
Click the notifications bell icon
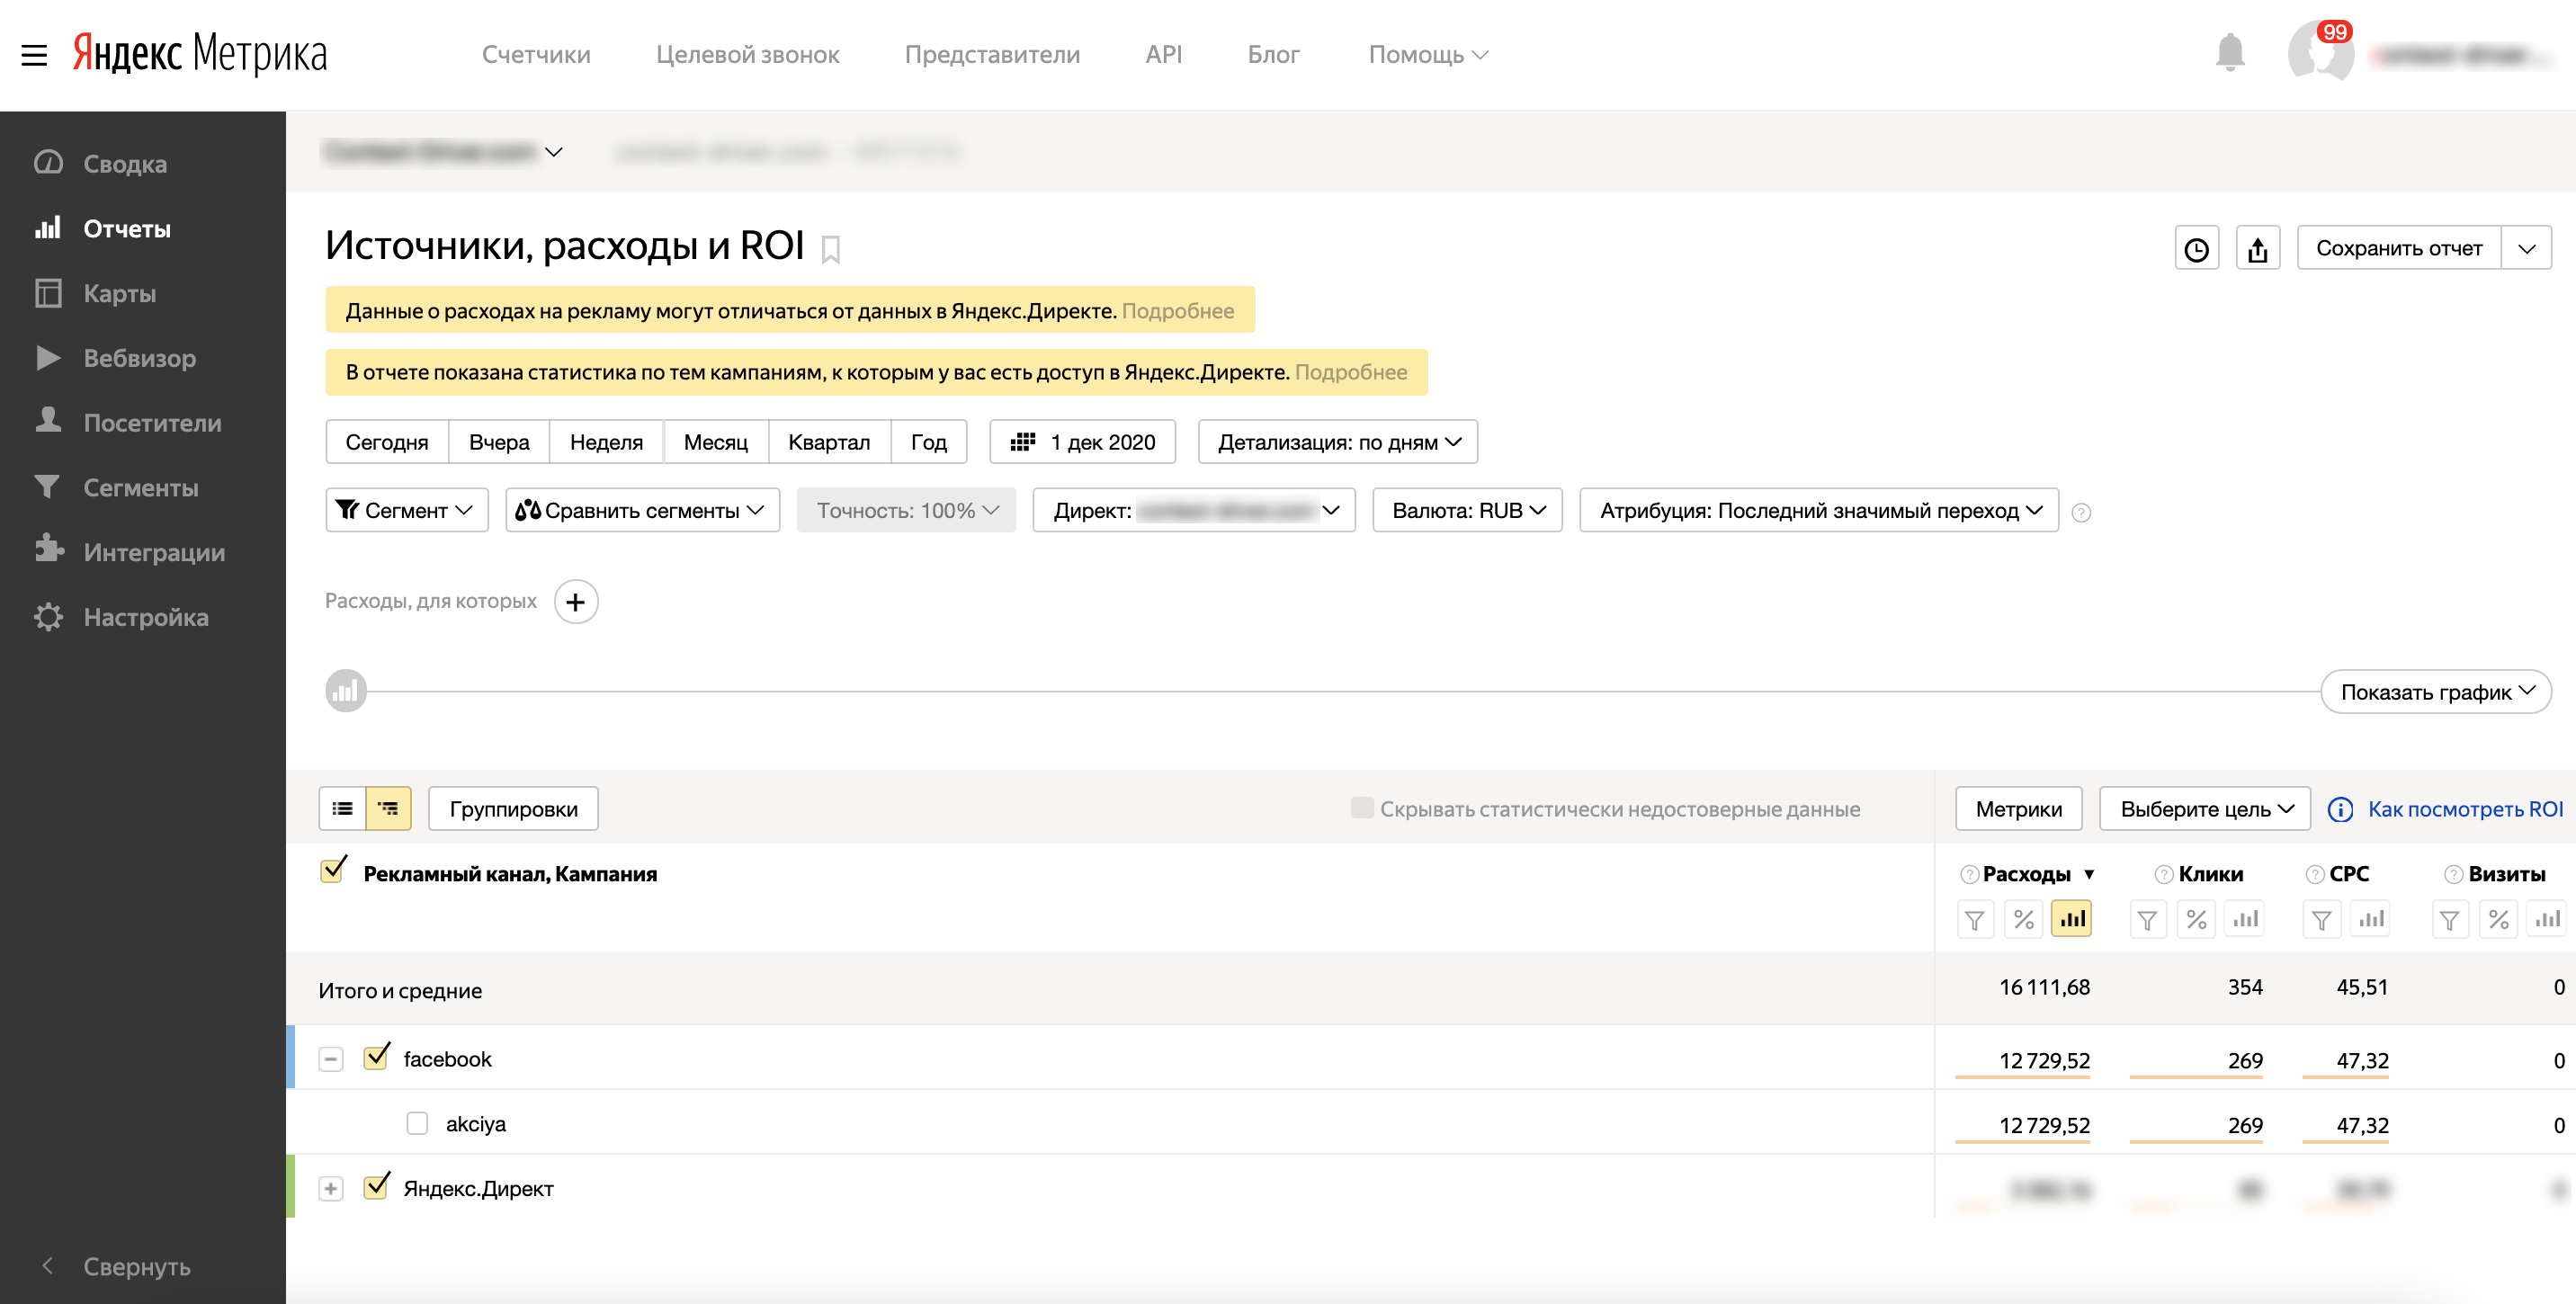[x=2230, y=53]
